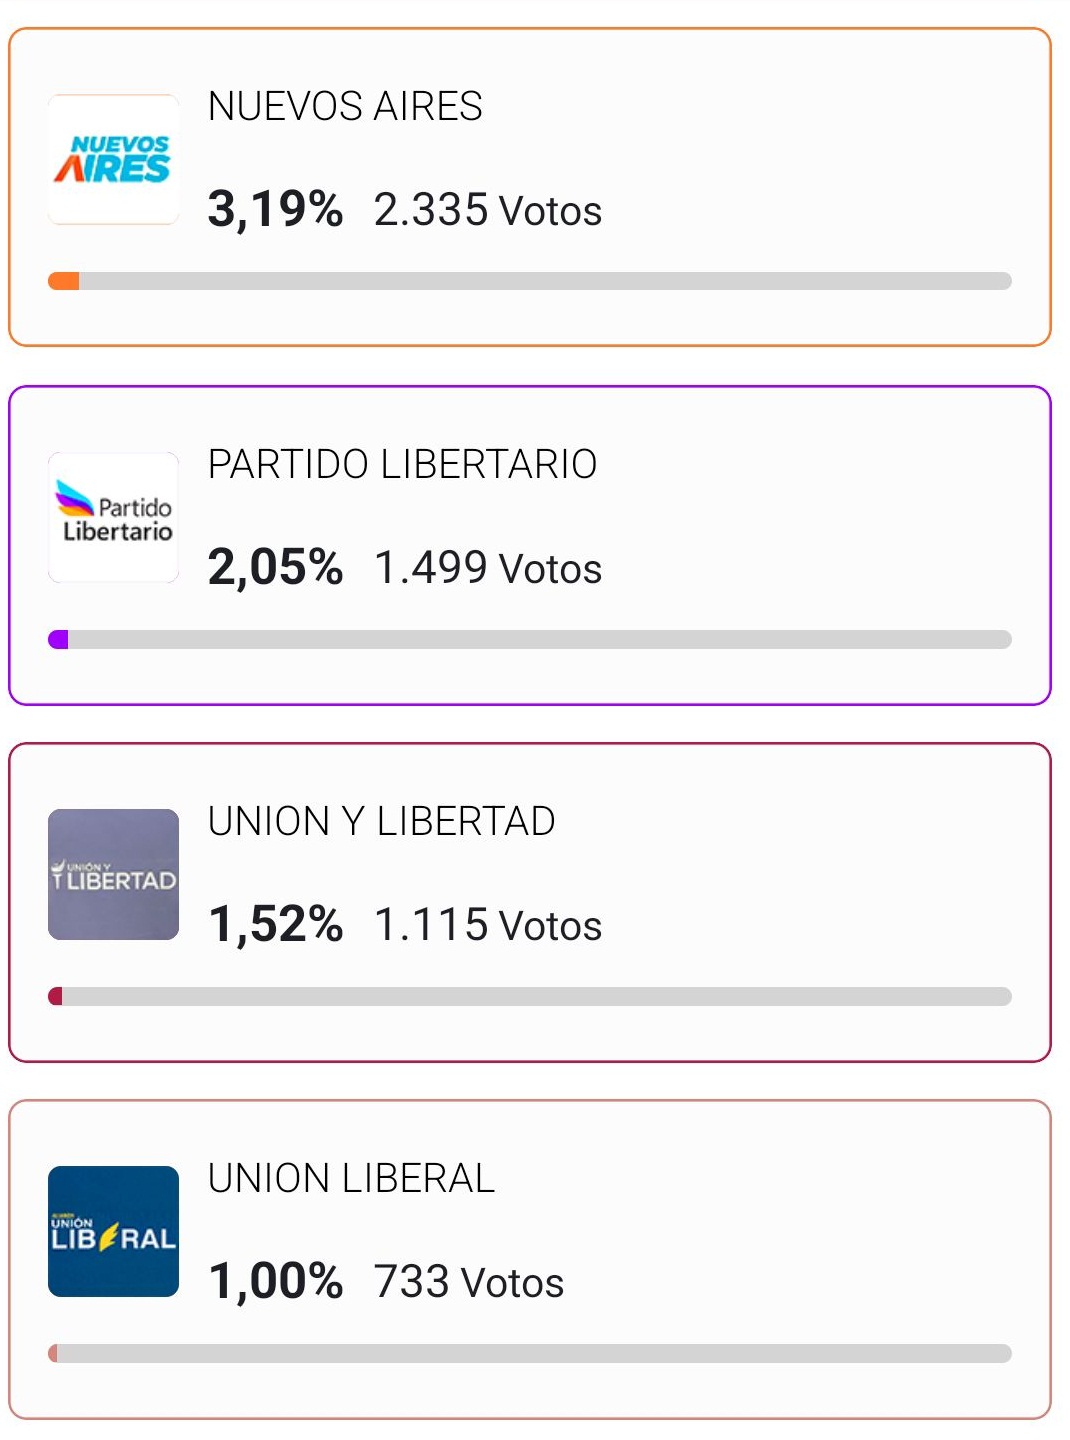Click the 1,00% percentage value
1070x1440 pixels.
pos(275,1282)
